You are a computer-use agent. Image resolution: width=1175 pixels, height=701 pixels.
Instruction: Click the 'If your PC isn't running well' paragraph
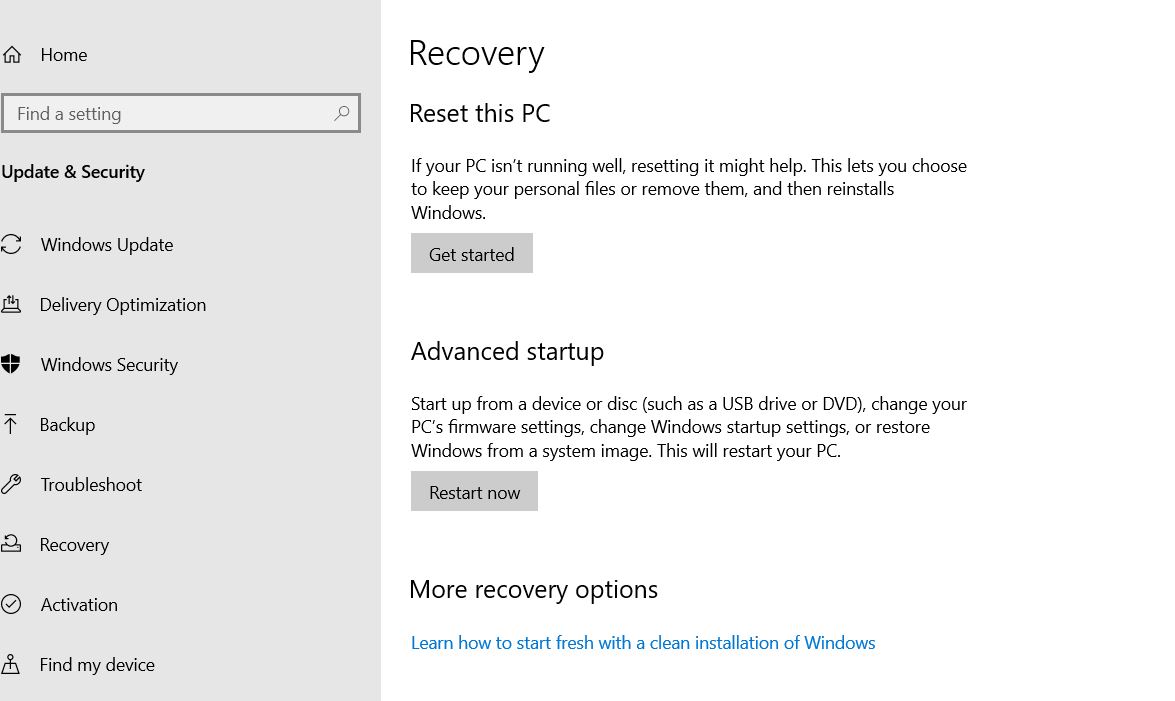coord(689,189)
